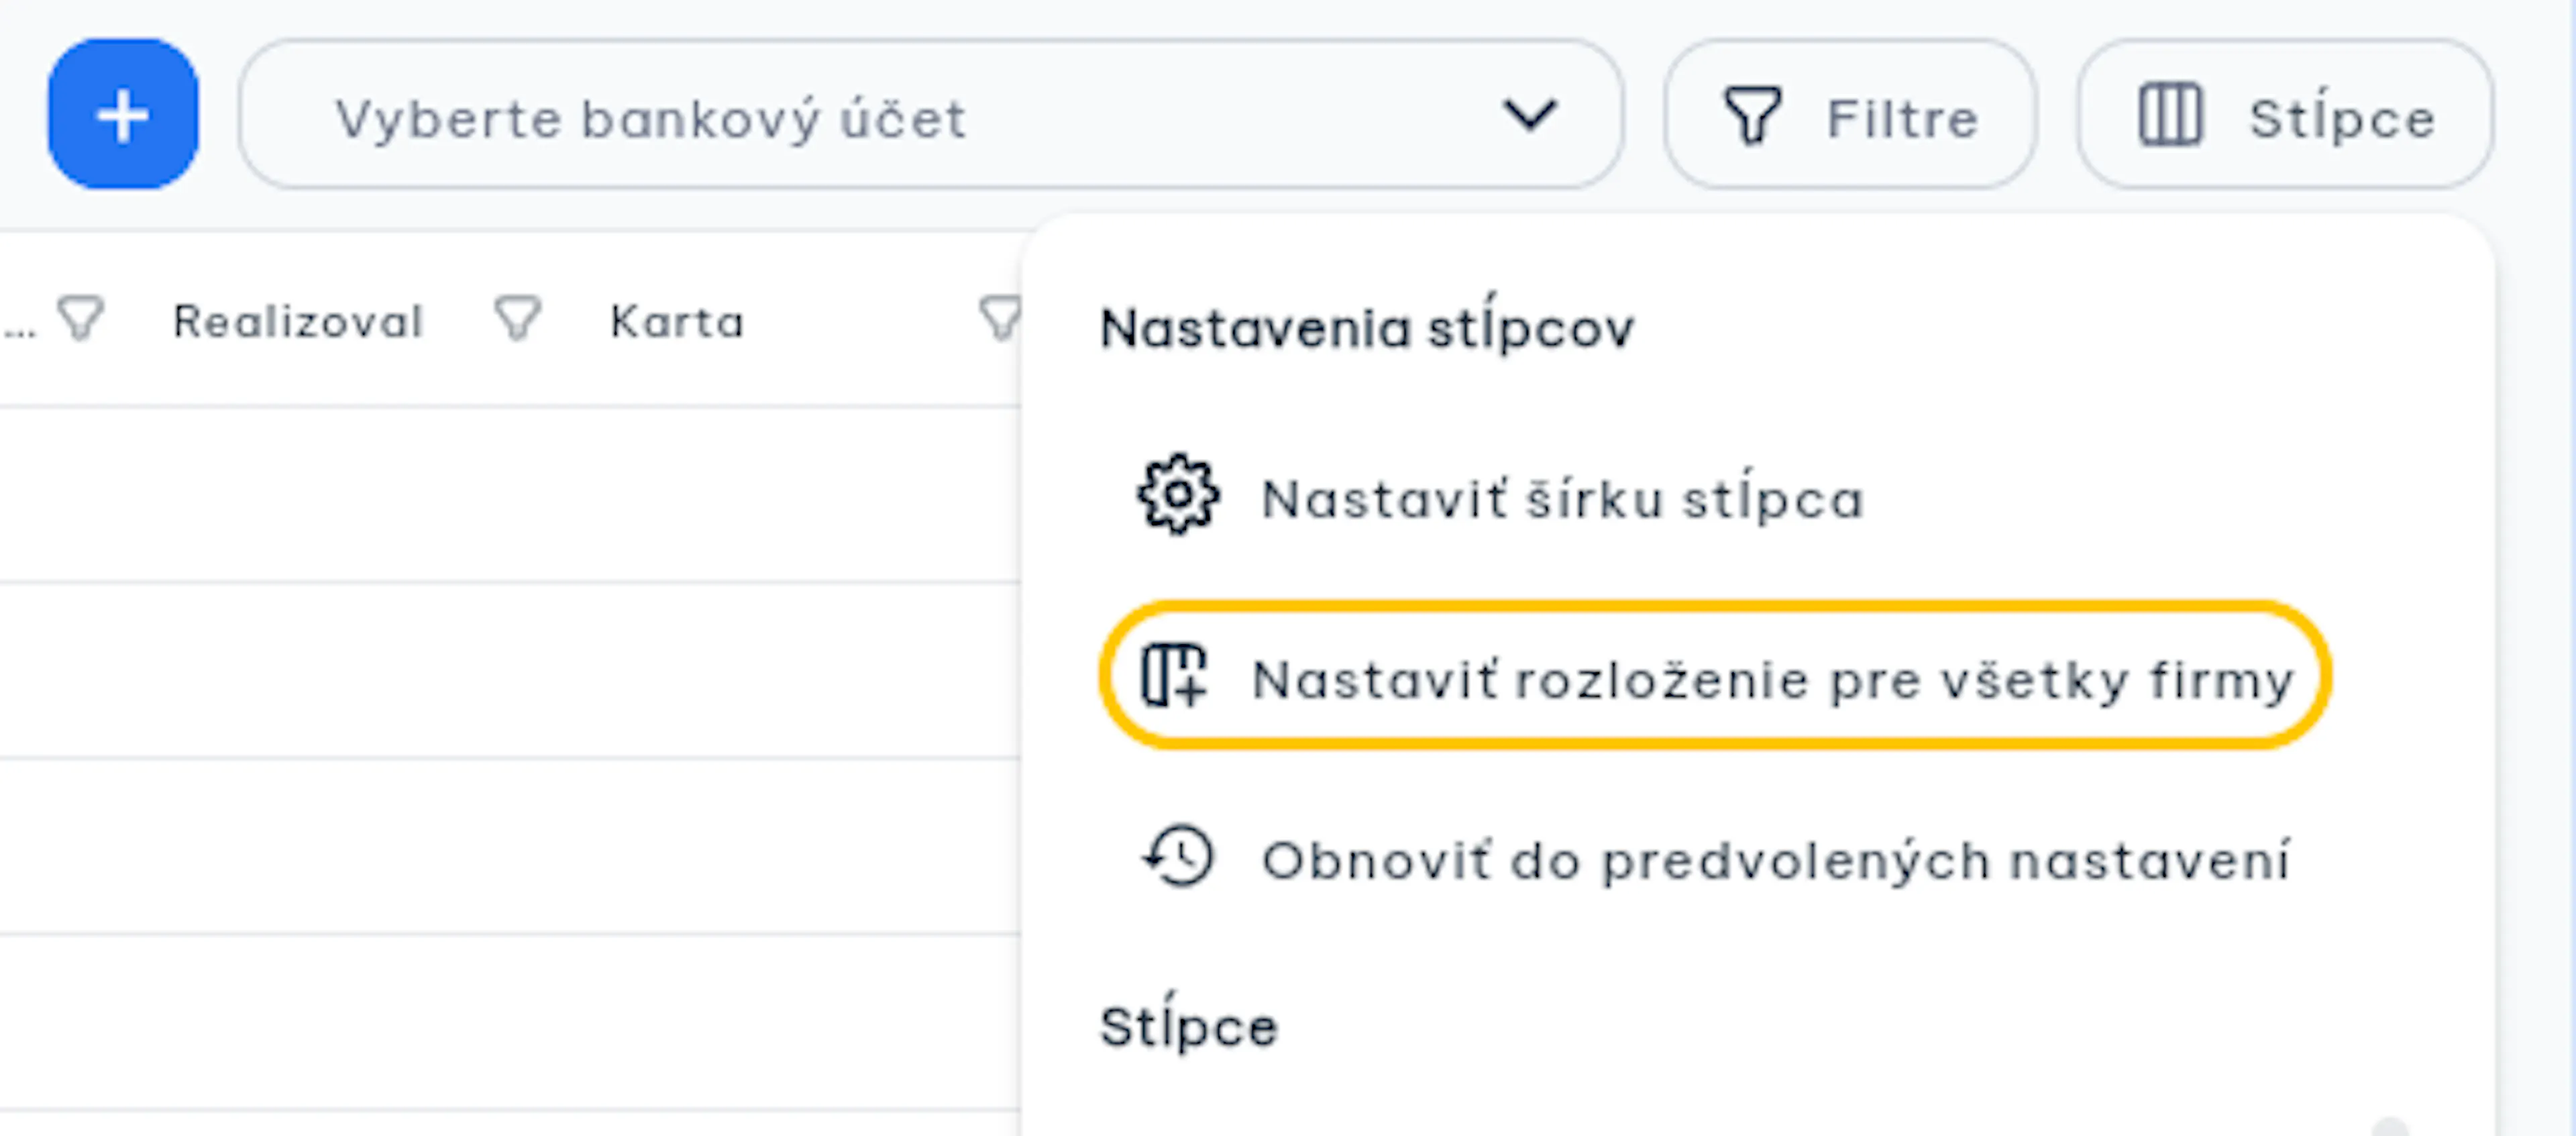Click funnel icon of the truncated column
2576x1136 pixels.
[x=81, y=319]
